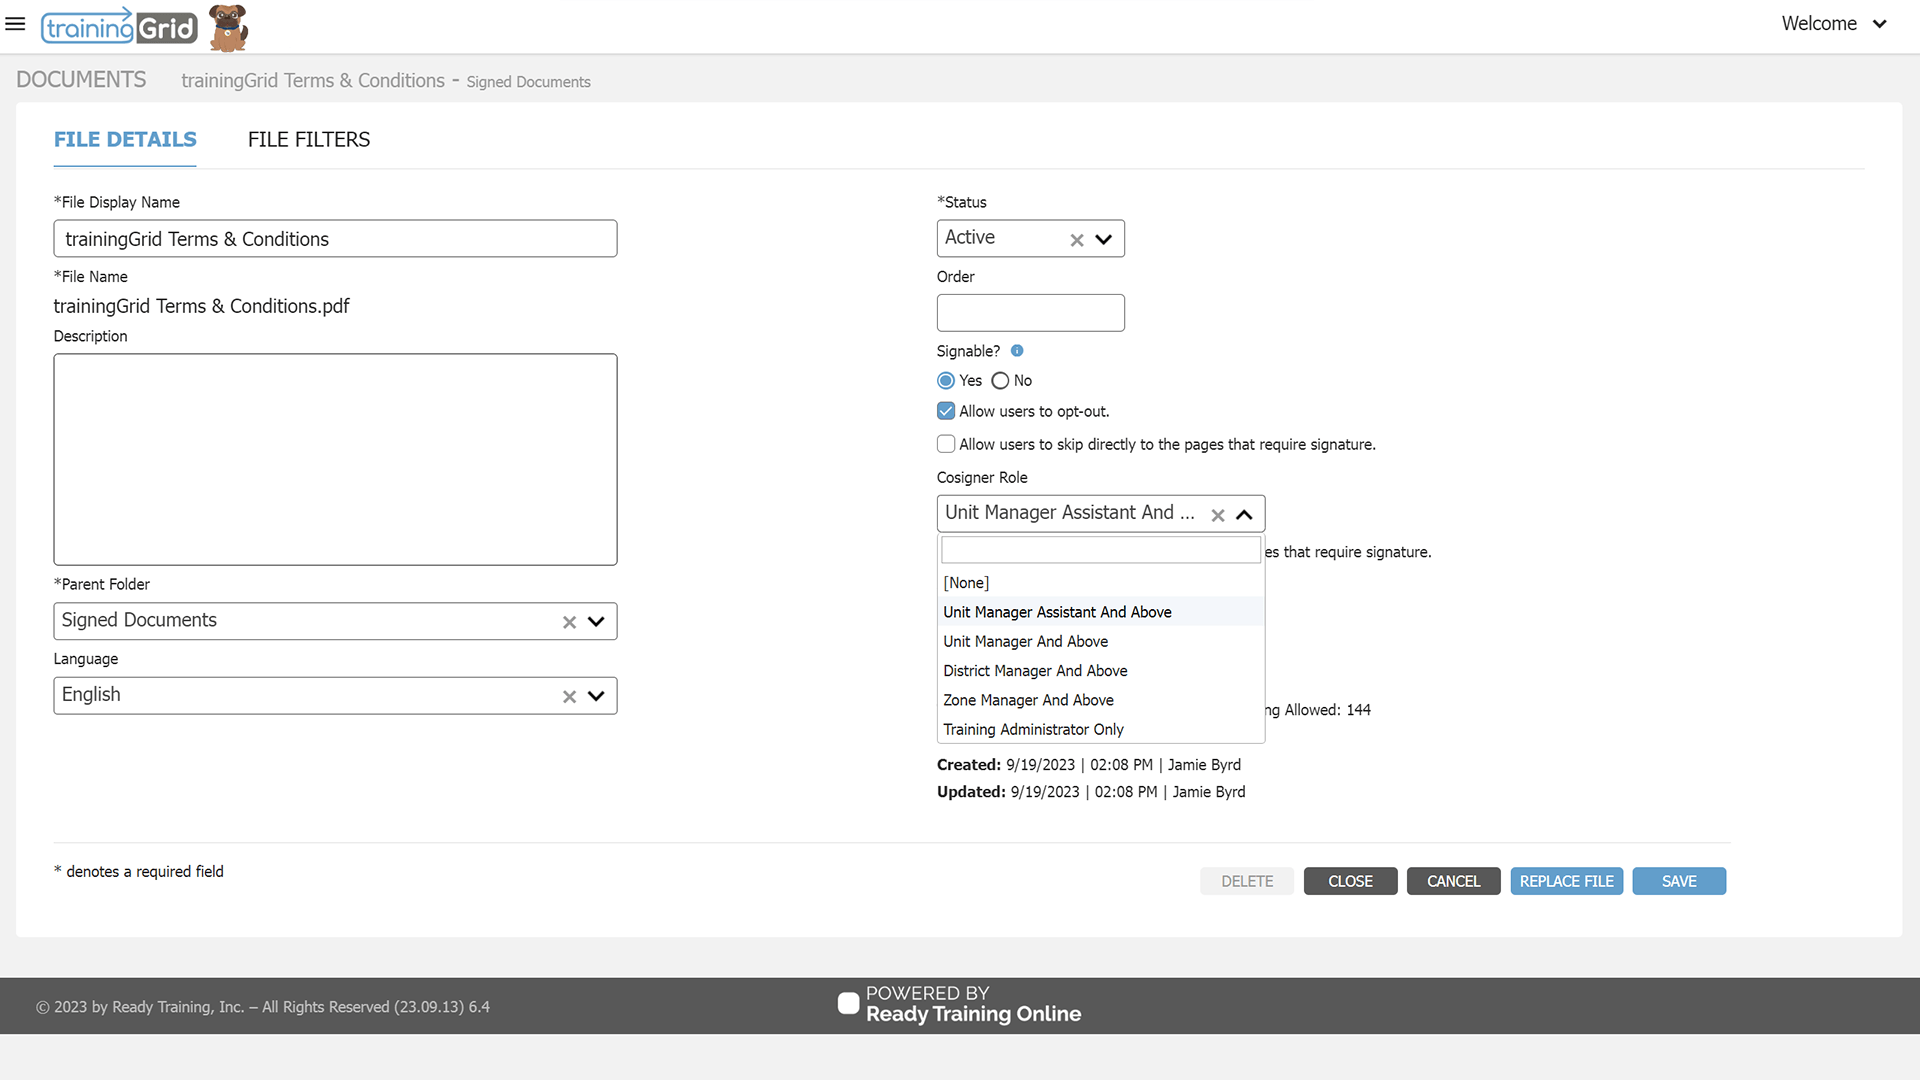Enable skip directly to signature pages
The height and width of the screenshot is (1080, 1920).
pos(946,444)
